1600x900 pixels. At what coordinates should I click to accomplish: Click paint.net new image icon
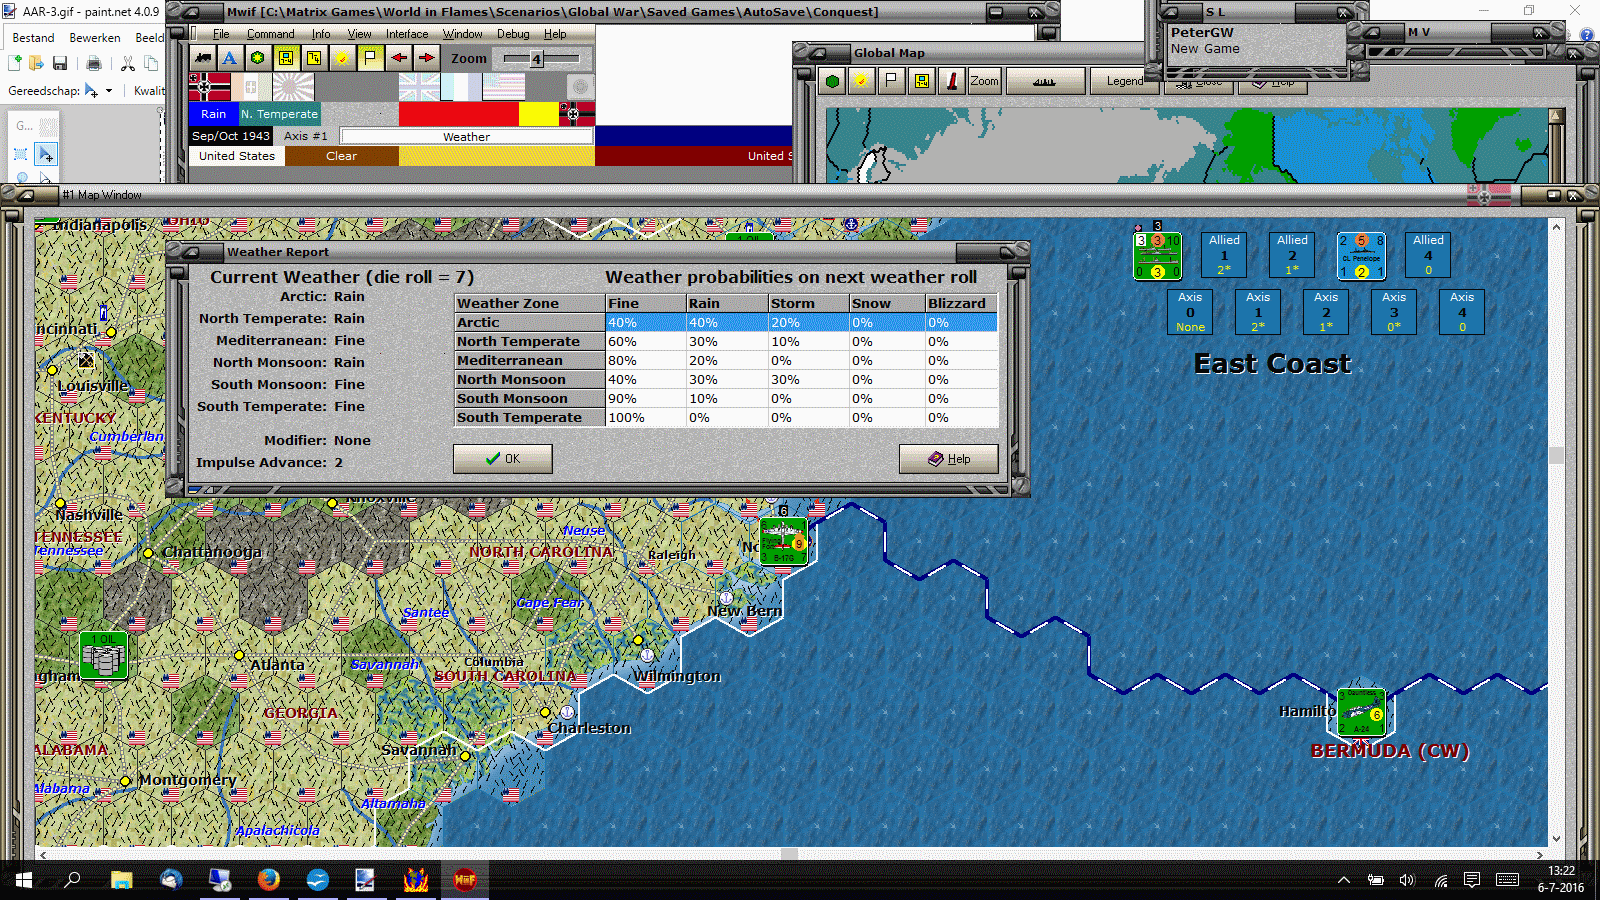point(14,64)
